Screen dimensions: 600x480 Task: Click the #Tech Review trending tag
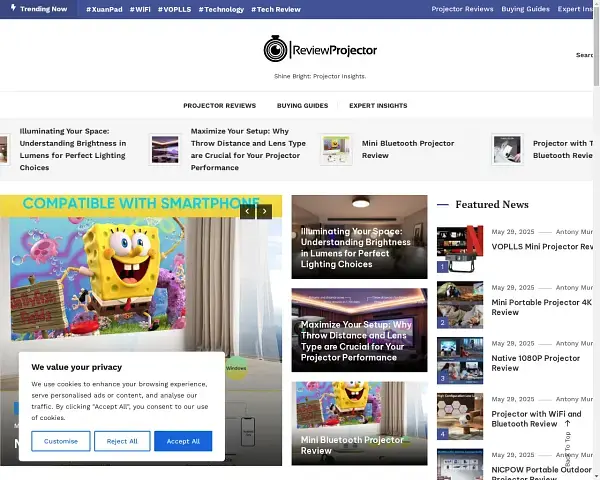pyautogui.click(x=275, y=9)
